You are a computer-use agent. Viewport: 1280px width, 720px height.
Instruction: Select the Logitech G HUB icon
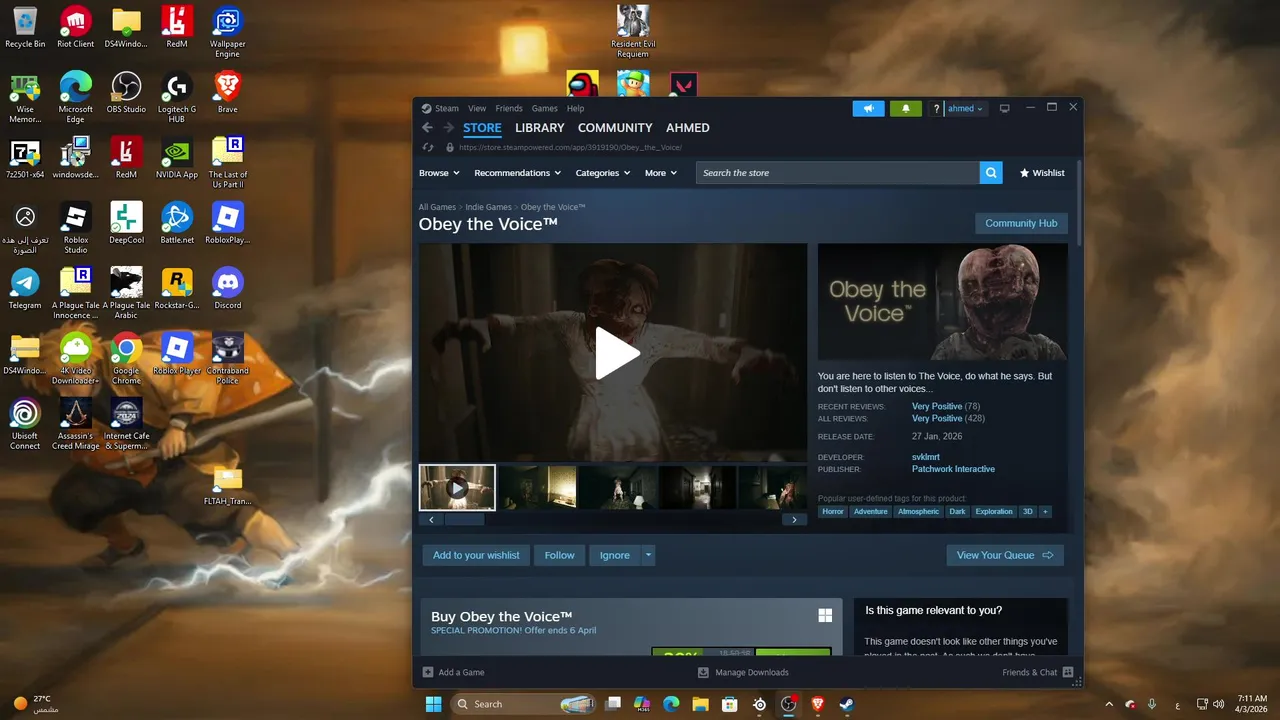pyautogui.click(x=177, y=97)
